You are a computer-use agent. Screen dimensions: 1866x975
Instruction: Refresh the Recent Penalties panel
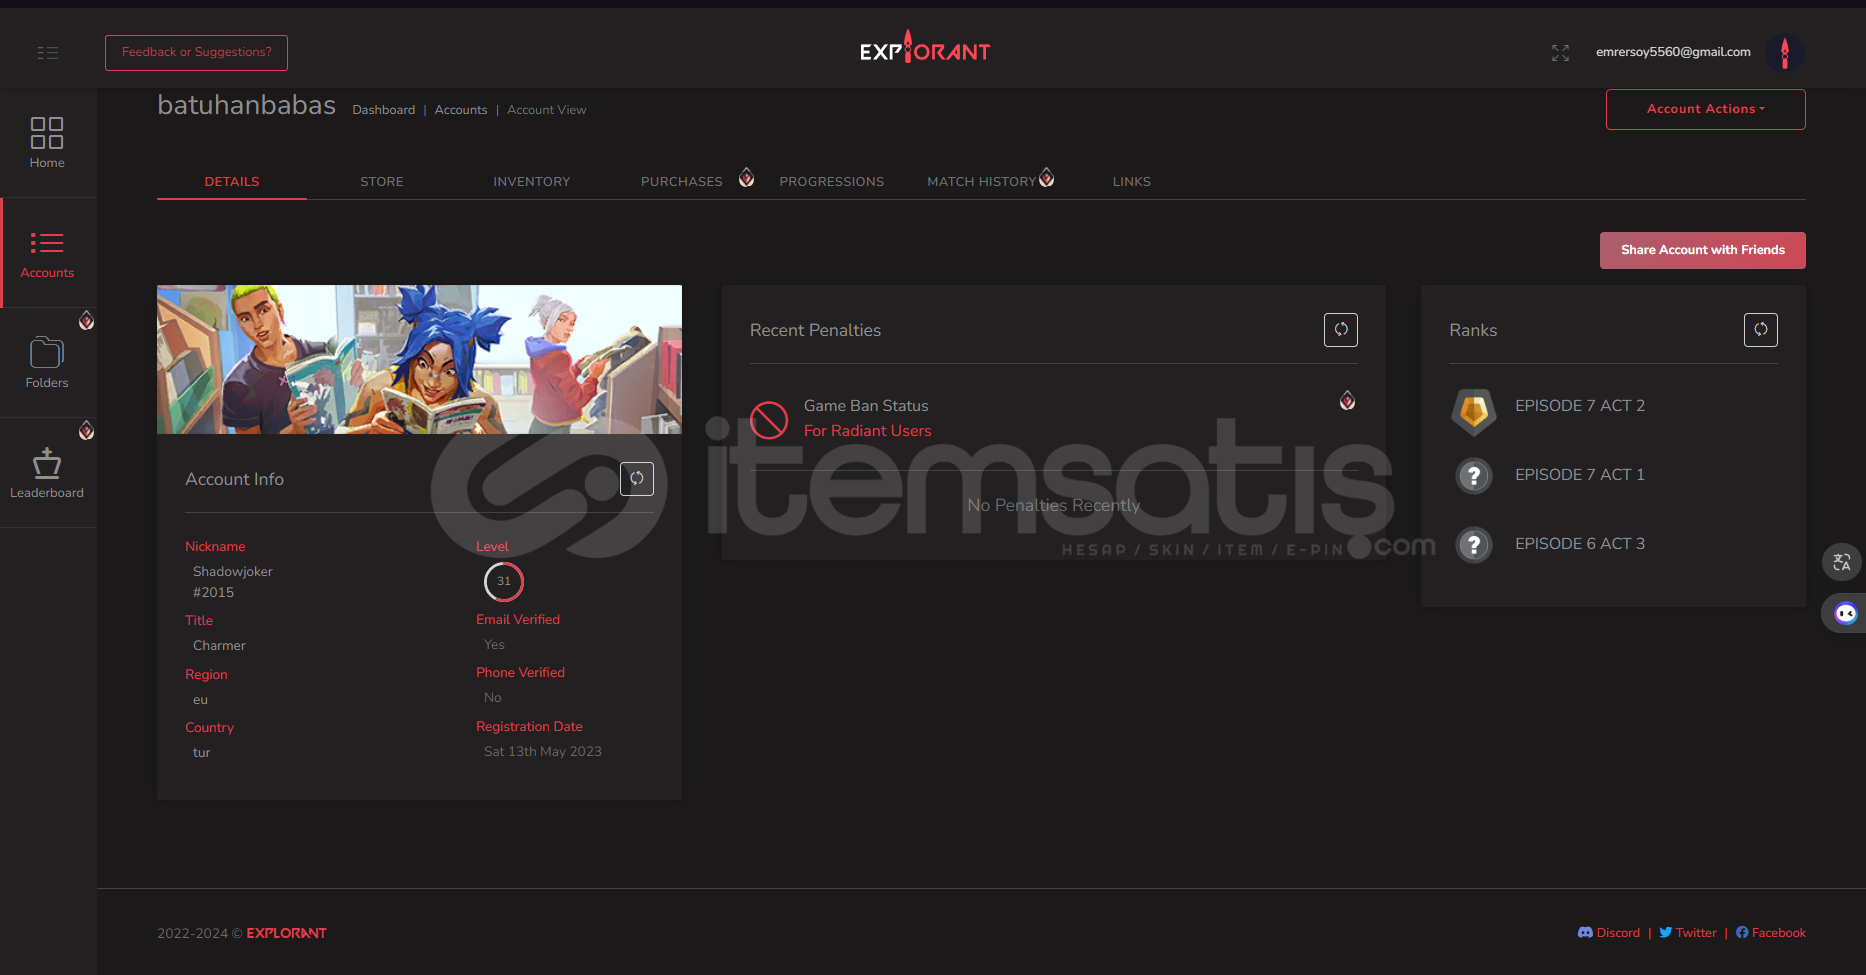pyautogui.click(x=1341, y=330)
